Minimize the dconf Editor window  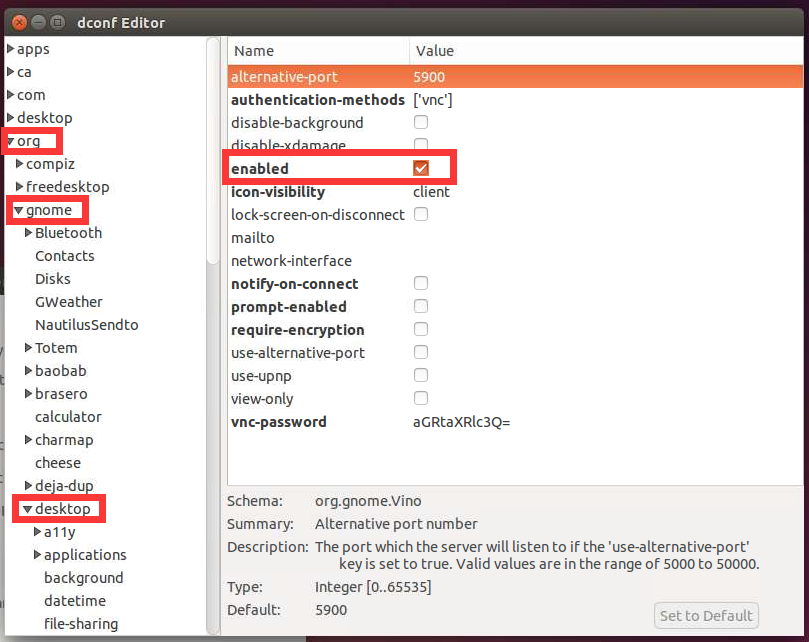pos(39,22)
